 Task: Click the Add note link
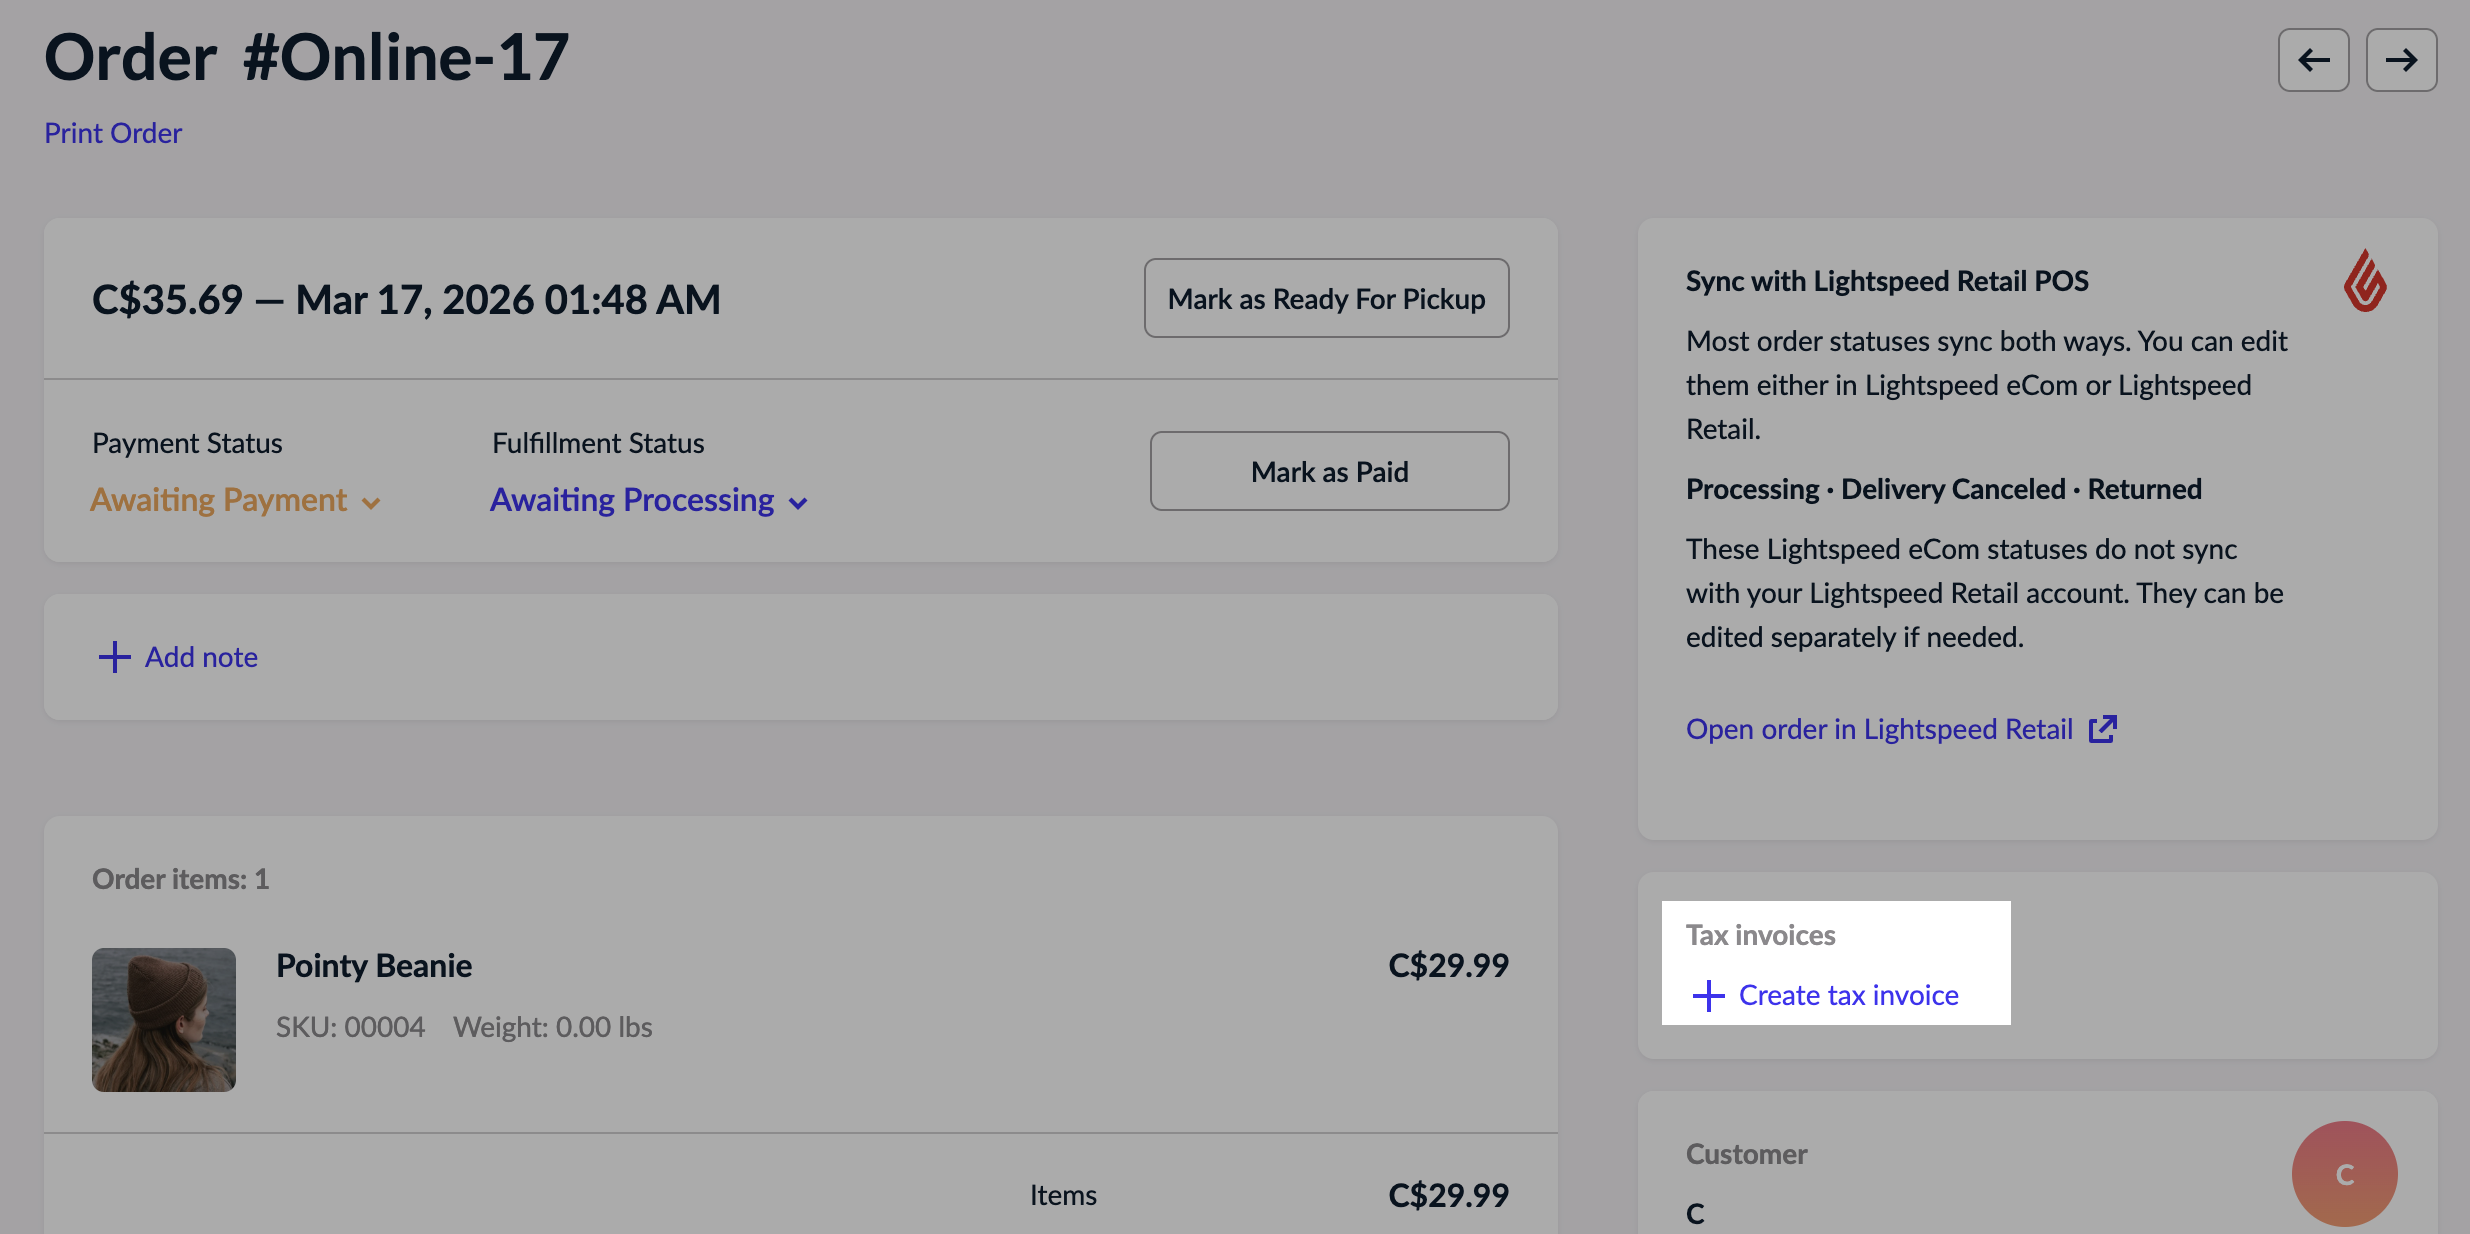pyautogui.click(x=201, y=657)
